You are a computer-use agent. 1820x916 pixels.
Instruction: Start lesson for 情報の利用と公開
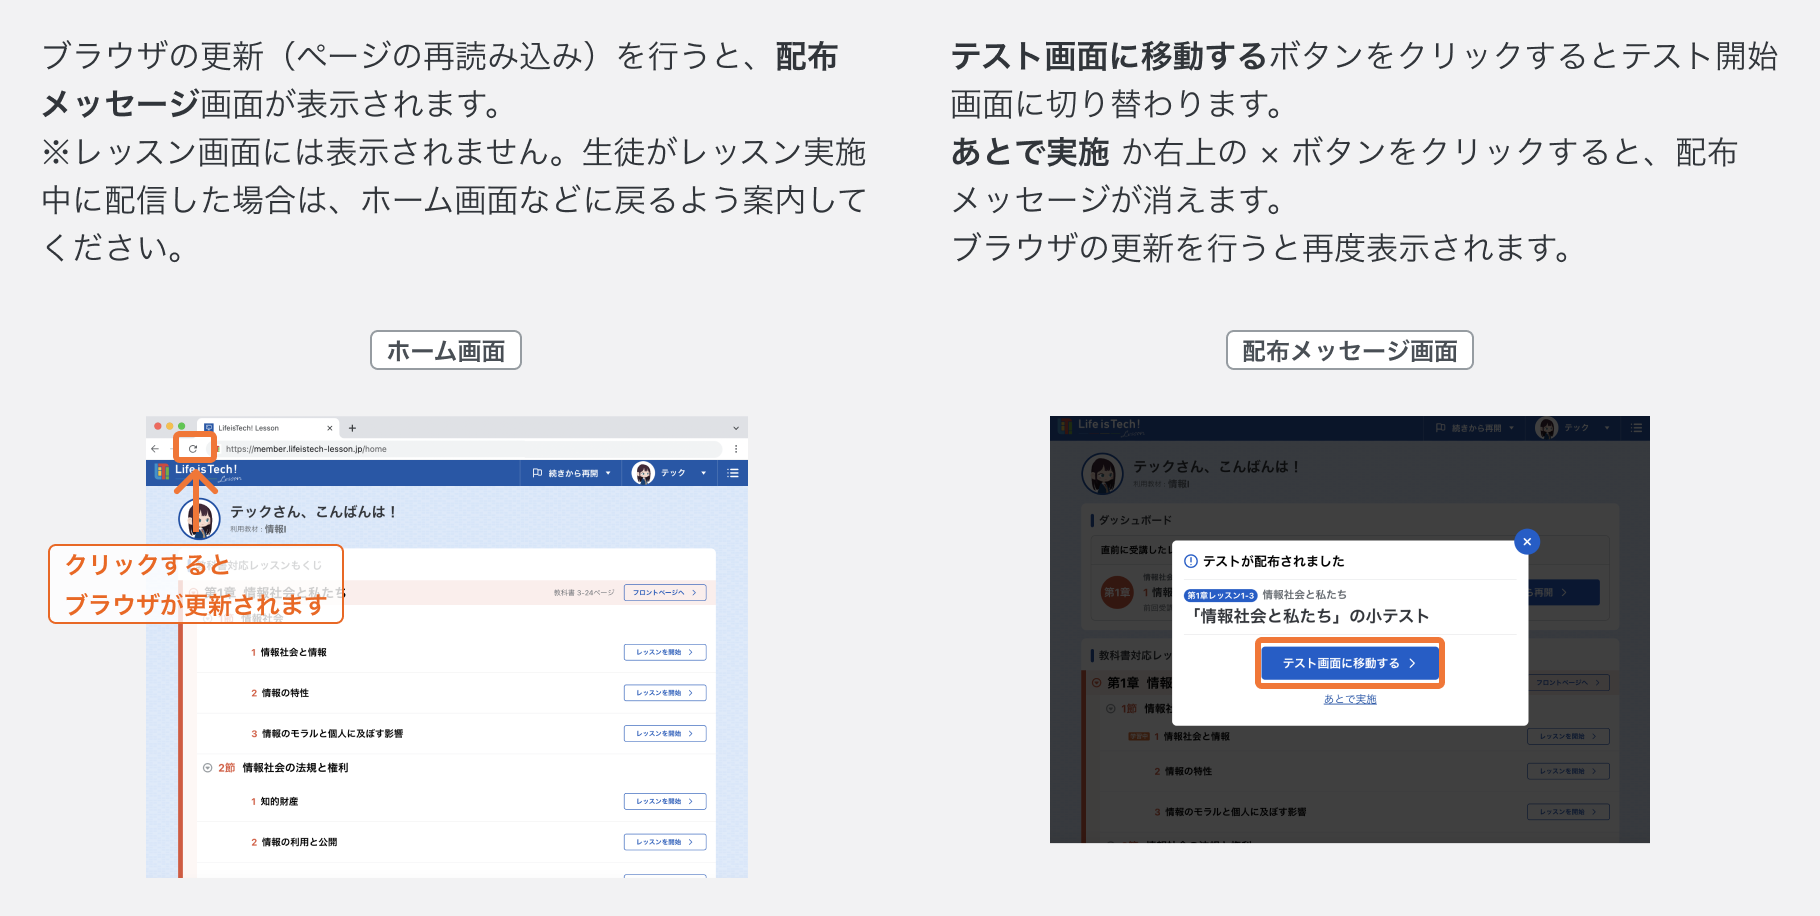click(665, 842)
